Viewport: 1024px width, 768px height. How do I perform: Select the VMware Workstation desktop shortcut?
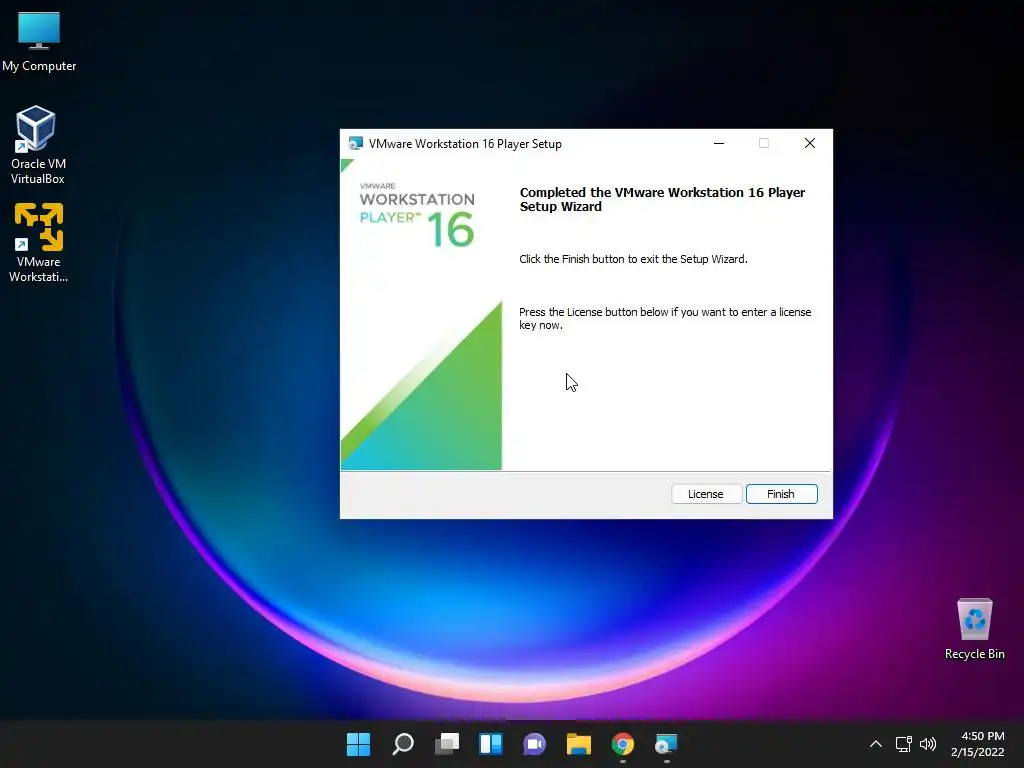[x=38, y=243]
